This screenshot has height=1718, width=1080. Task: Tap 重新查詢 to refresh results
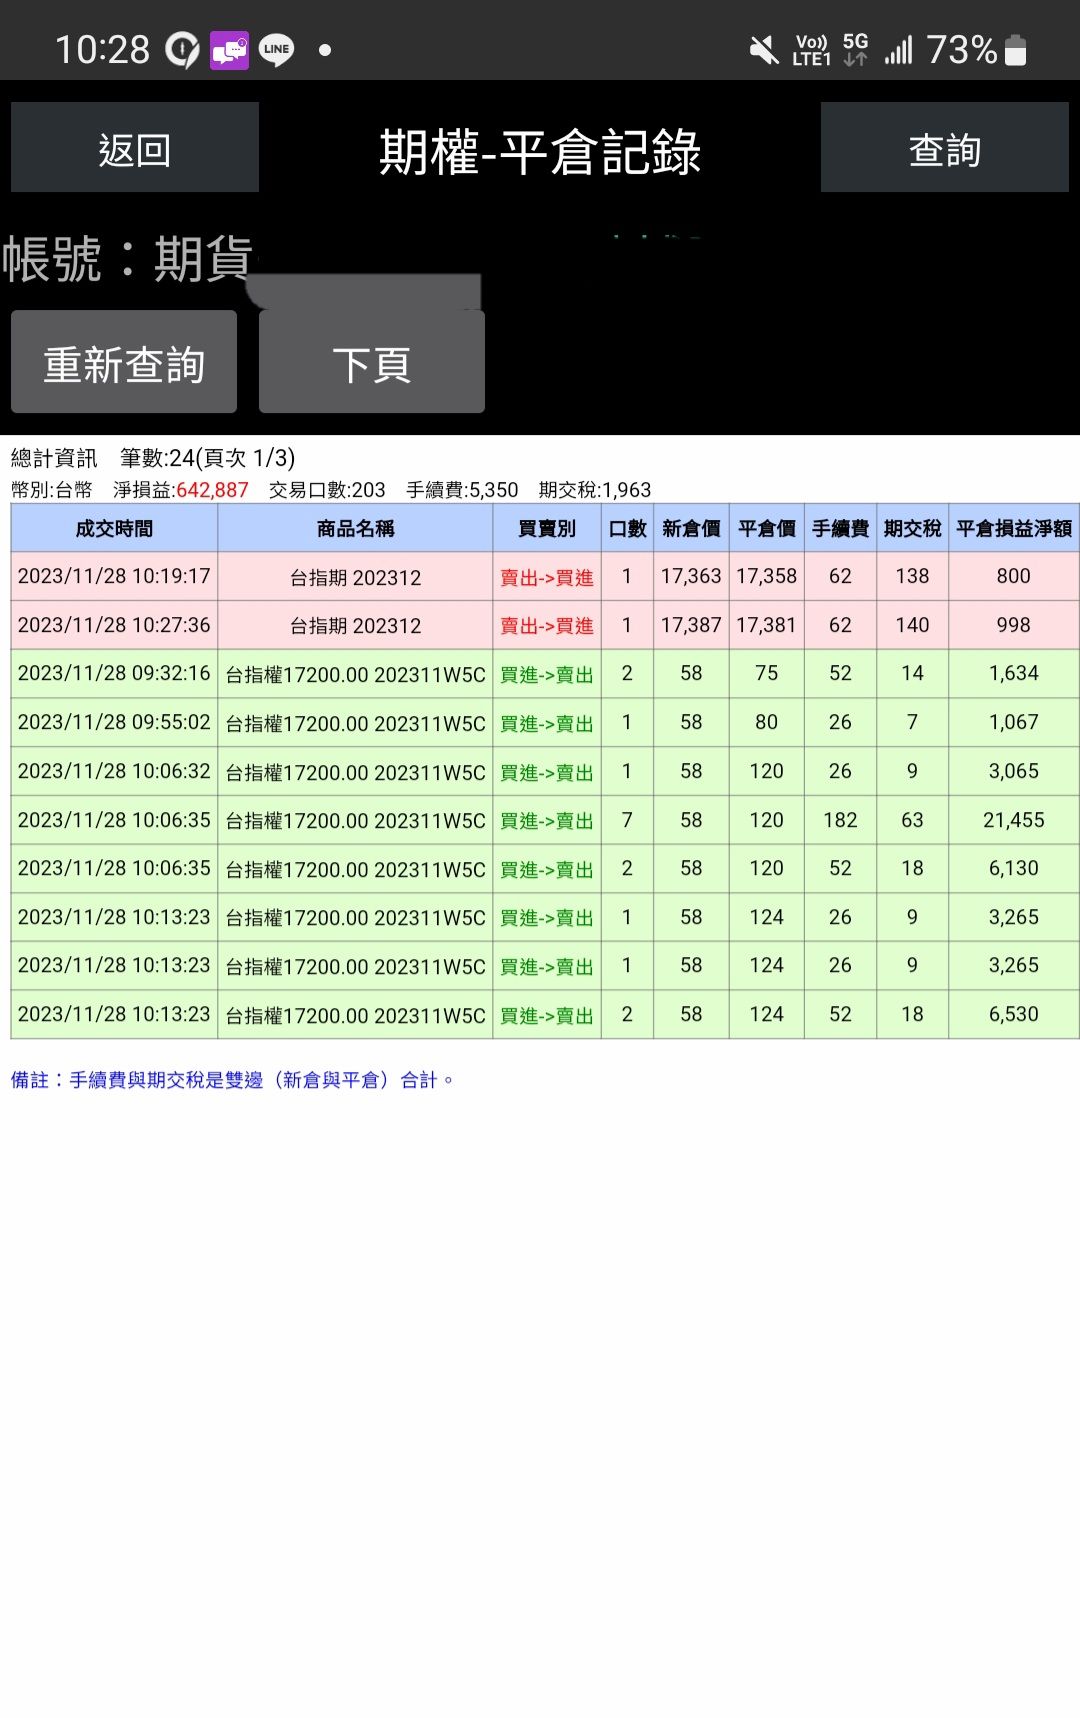click(x=124, y=362)
